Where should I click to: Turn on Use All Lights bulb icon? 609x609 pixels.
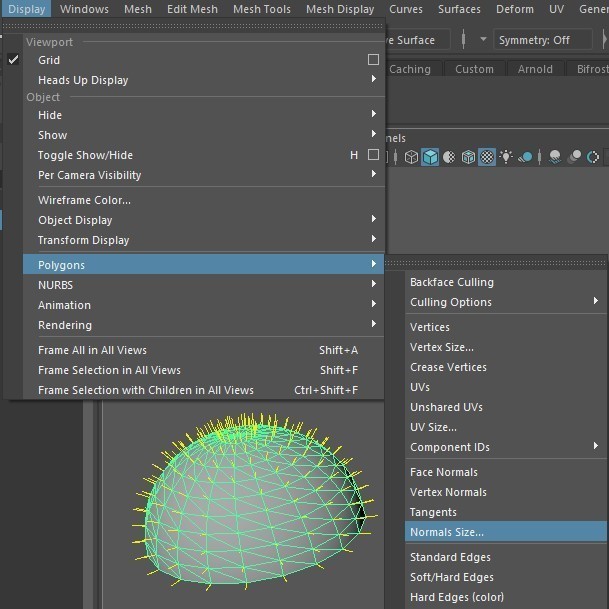click(x=507, y=157)
